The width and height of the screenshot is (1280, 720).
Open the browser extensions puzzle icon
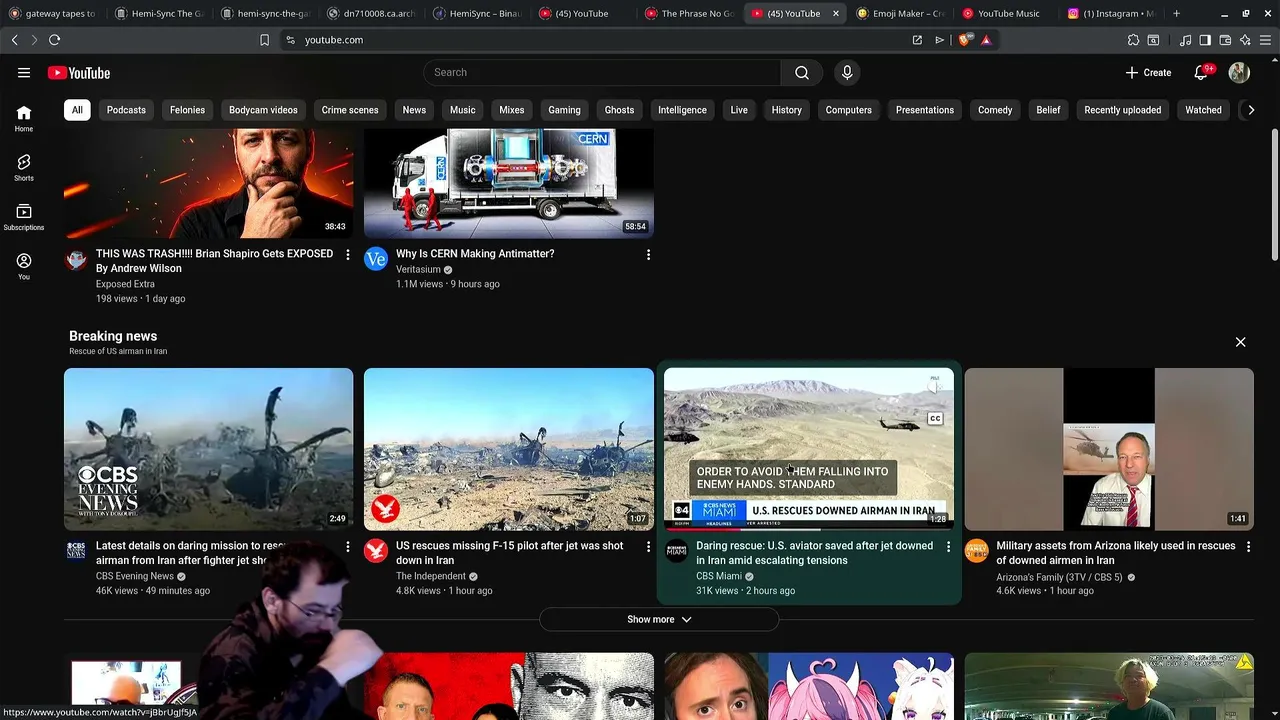coord(1133,40)
